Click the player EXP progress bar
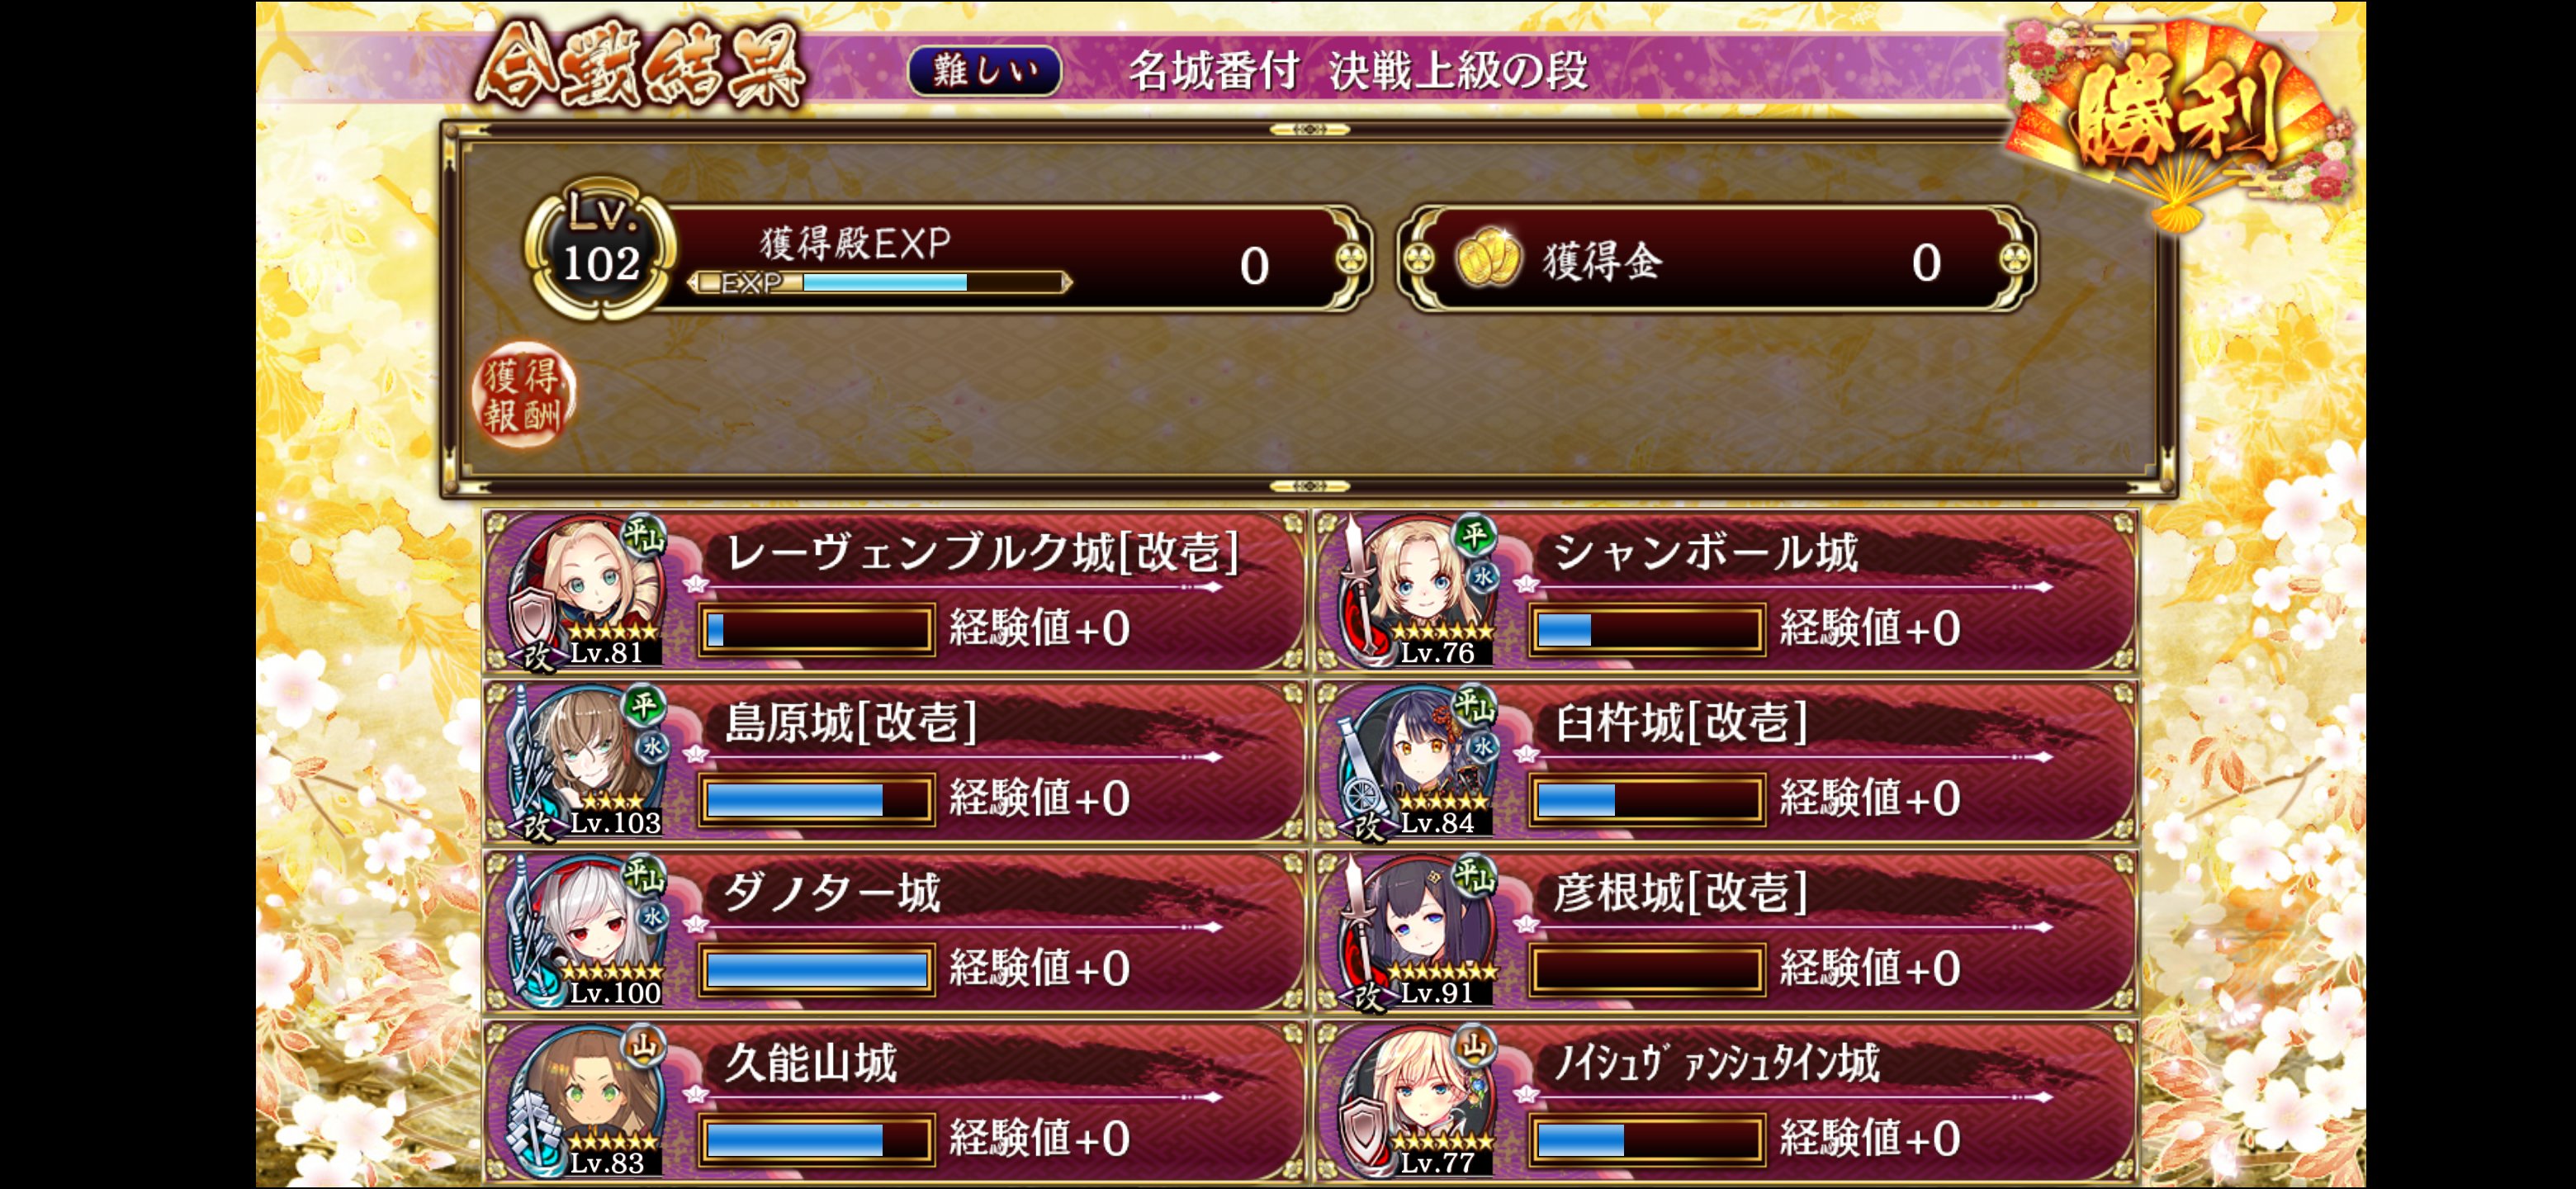 pos(881,283)
